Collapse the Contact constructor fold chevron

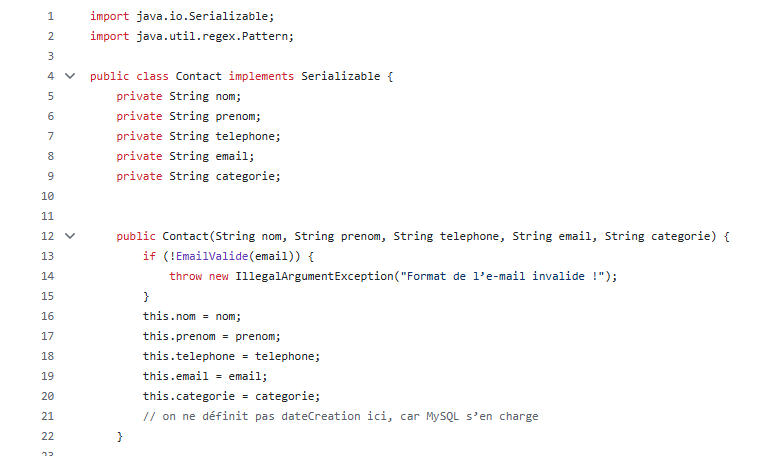(x=69, y=236)
